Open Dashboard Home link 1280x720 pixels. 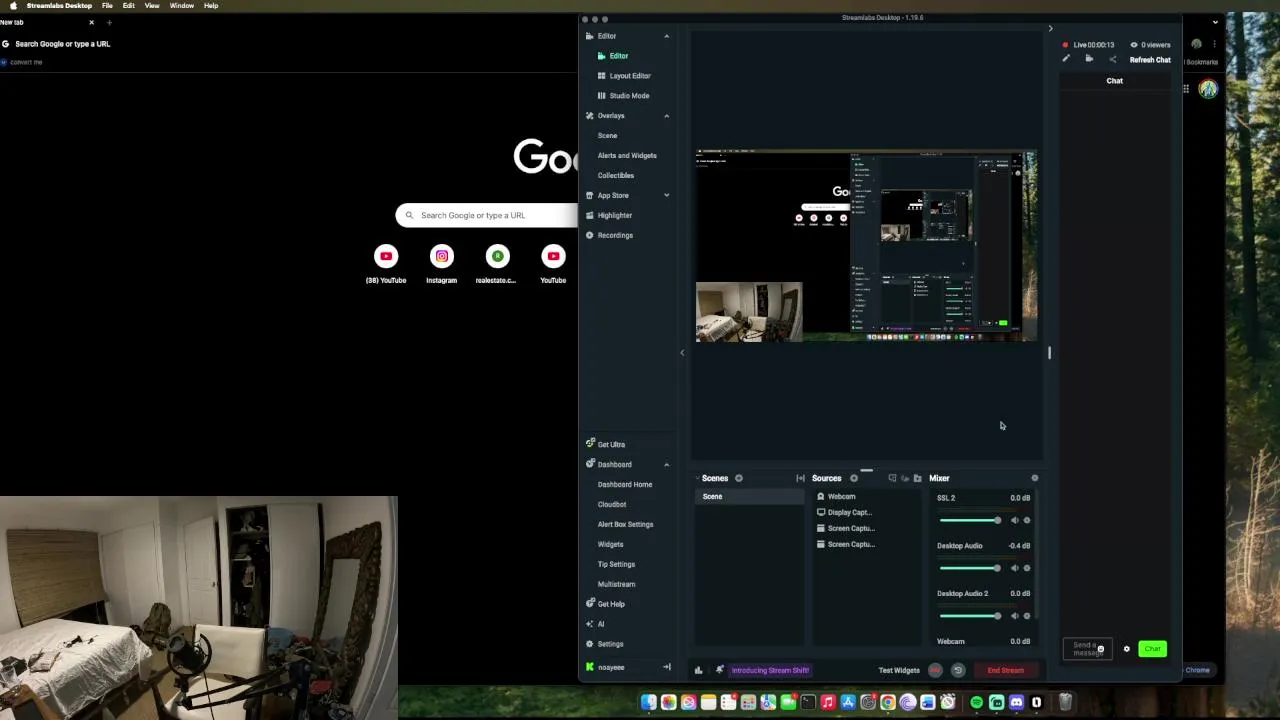point(624,484)
